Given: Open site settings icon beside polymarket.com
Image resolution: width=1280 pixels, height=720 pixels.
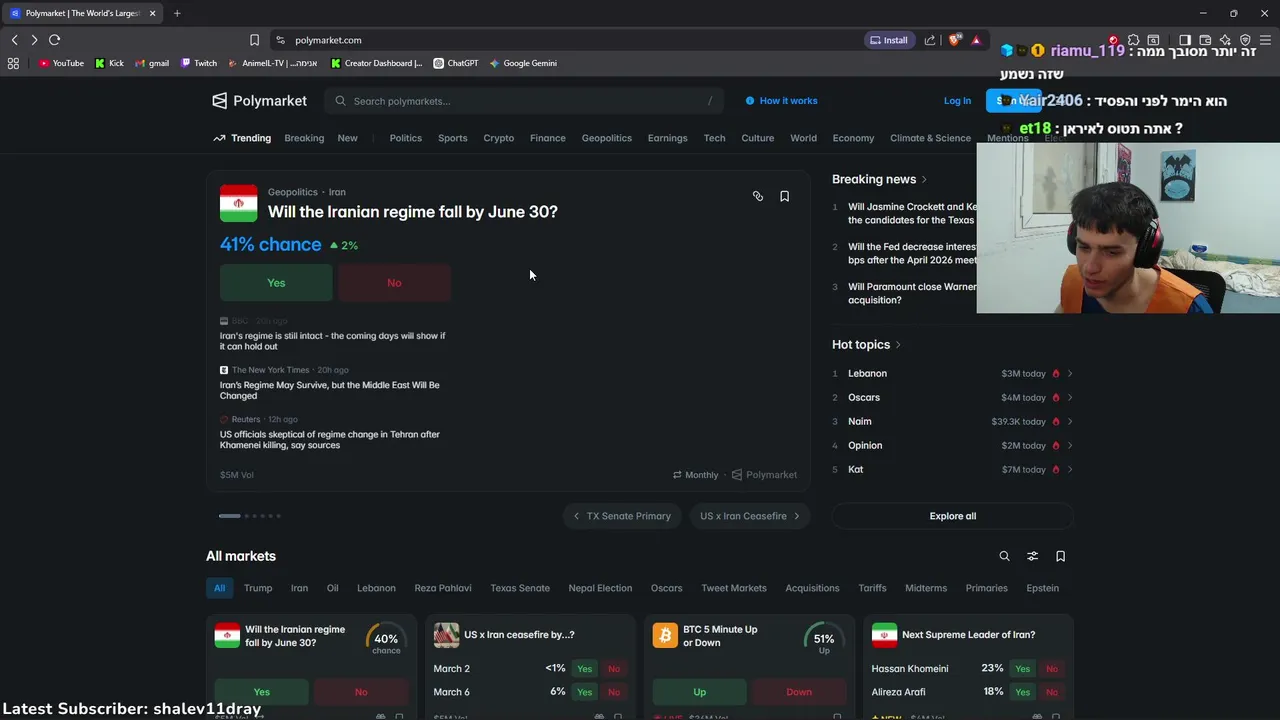Looking at the screenshot, I should [x=280, y=40].
